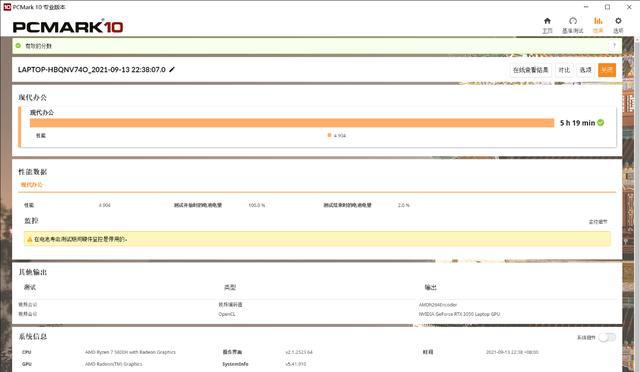Screen dimensions: 640x372
Task: Select the 现代办公 tab under performance data
Action: click(x=32, y=185)
